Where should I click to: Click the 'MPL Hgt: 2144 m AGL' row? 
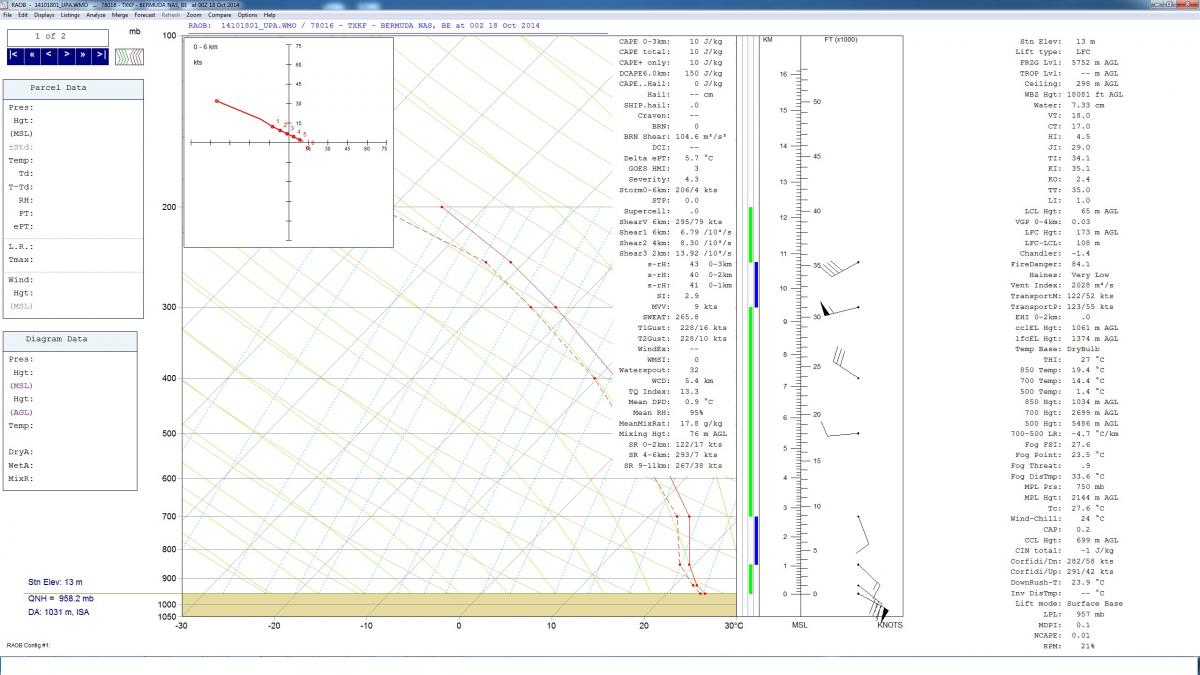[x=1073, y=497]
